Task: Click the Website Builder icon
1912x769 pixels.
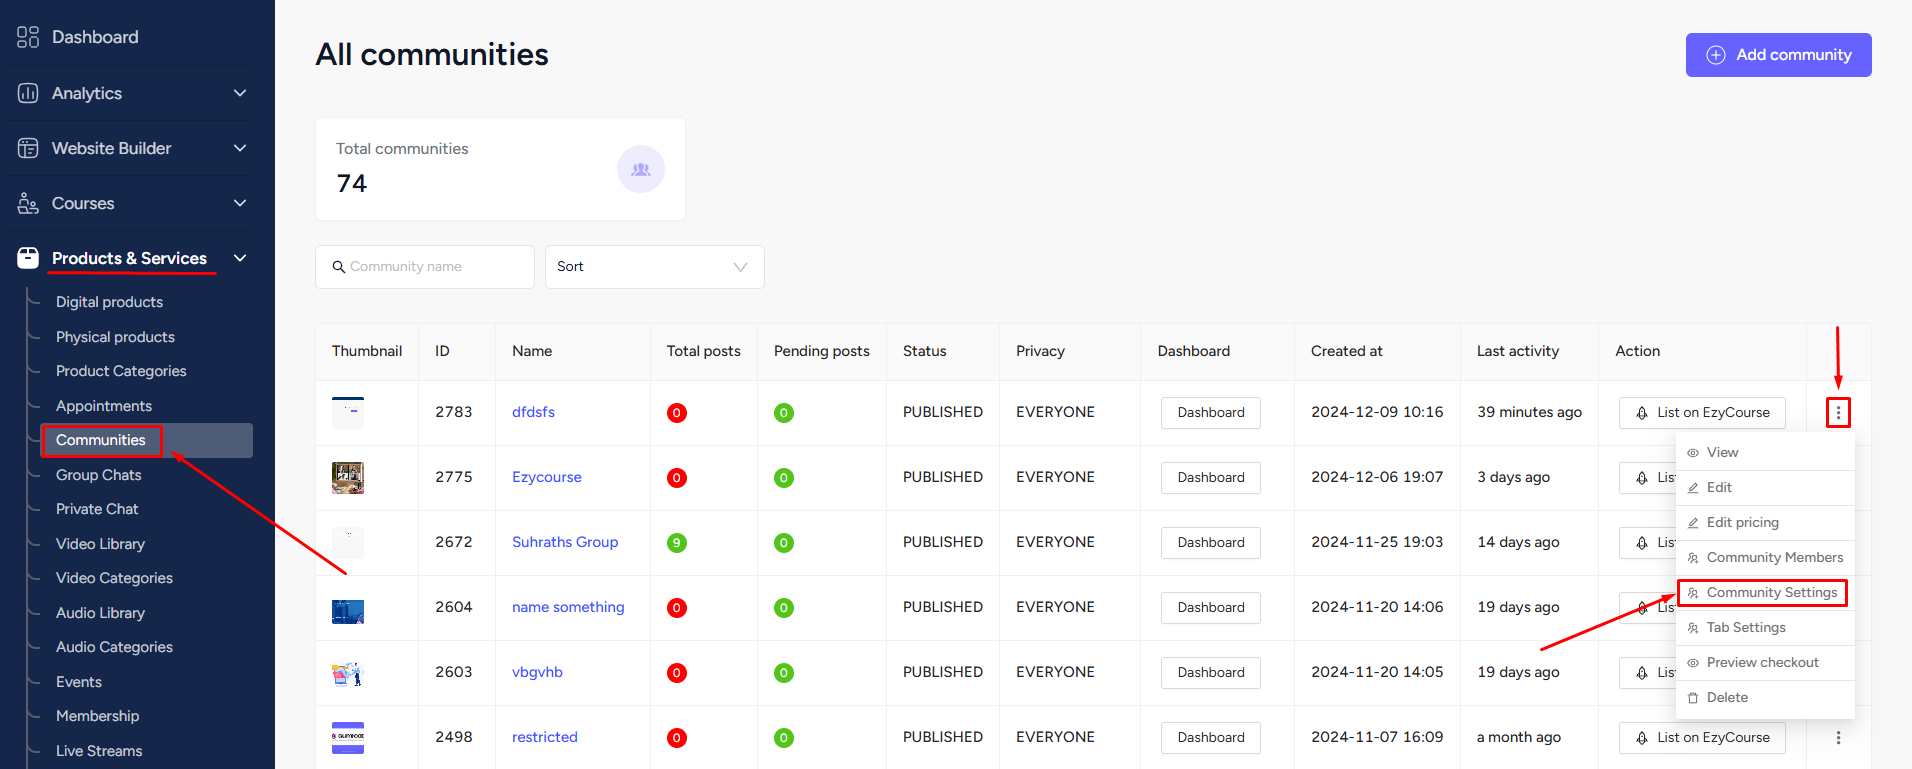Action: click(28, 148)
